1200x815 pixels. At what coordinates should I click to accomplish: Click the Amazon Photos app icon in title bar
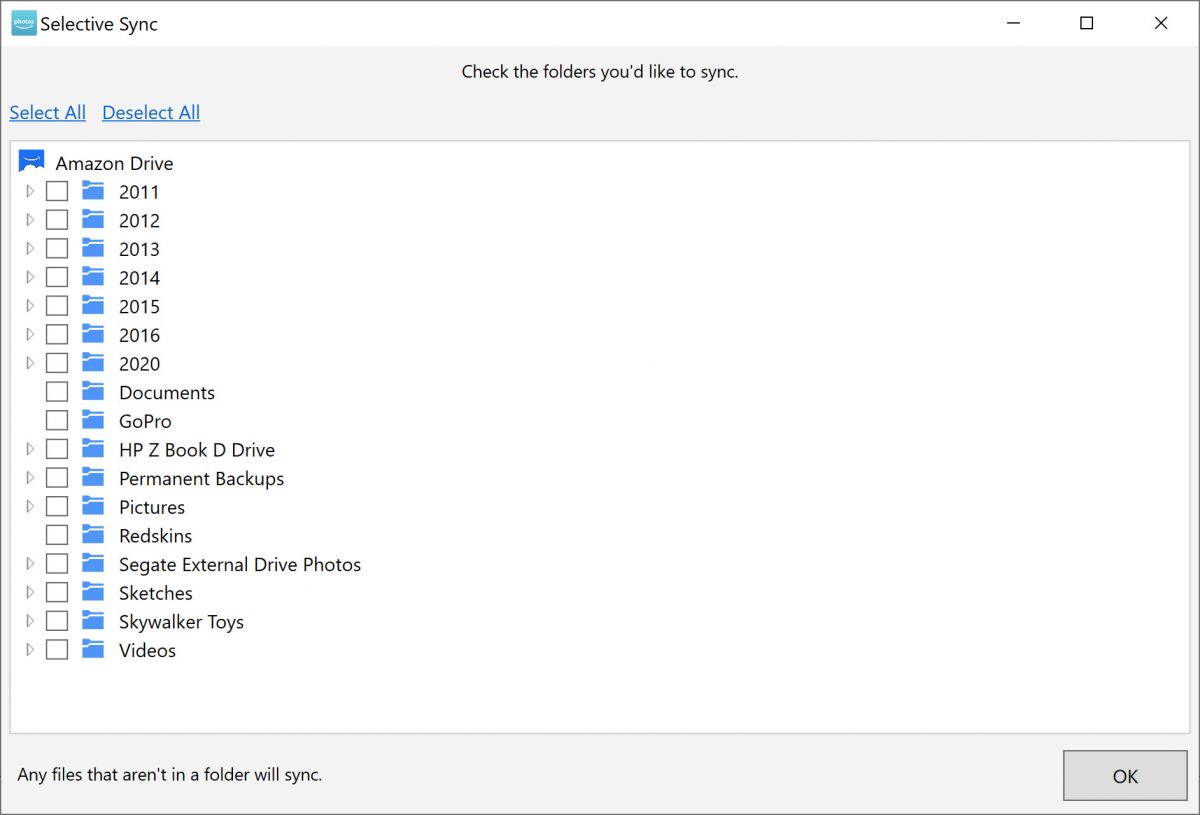pos(23,24)
